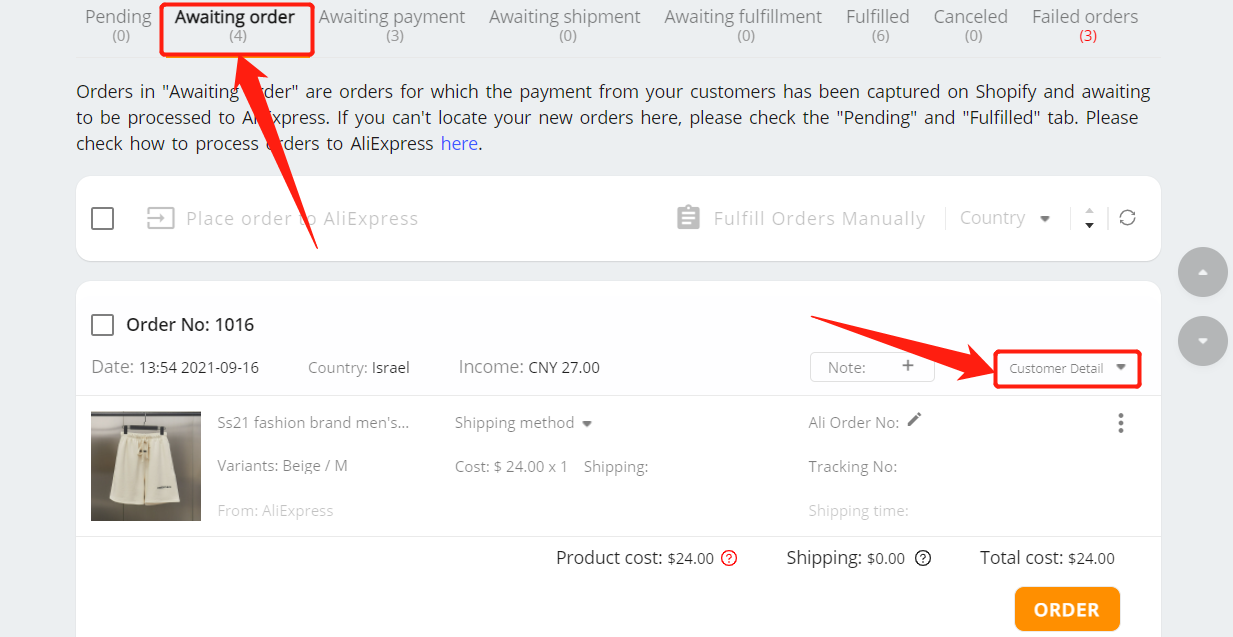Tick the select-all orders checkbox

[102, 218]
